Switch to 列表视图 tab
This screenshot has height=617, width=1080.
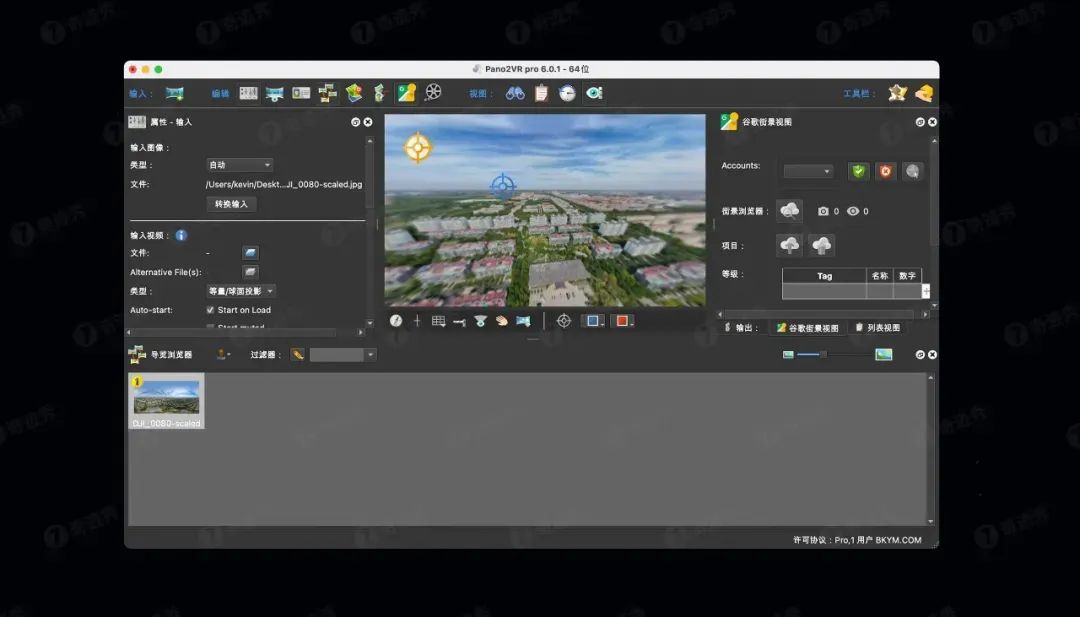[878, 328]
